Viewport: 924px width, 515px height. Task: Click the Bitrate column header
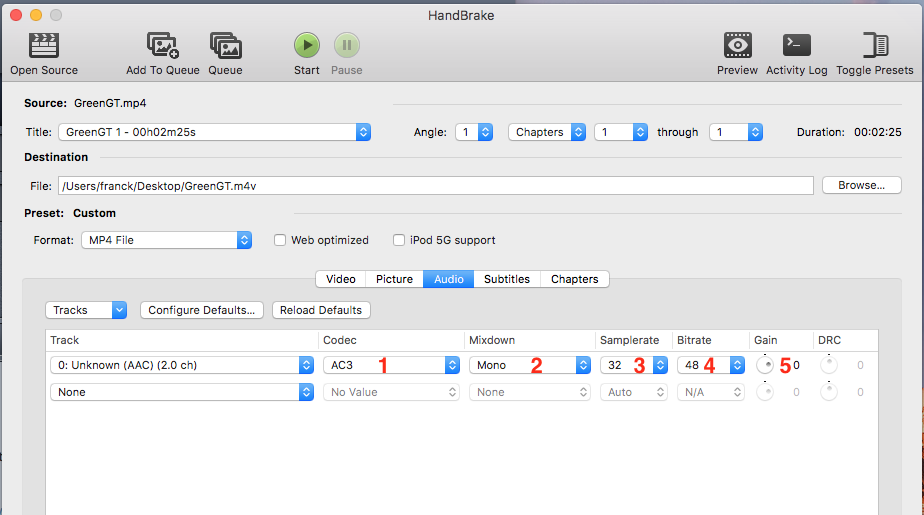[711, 340]
